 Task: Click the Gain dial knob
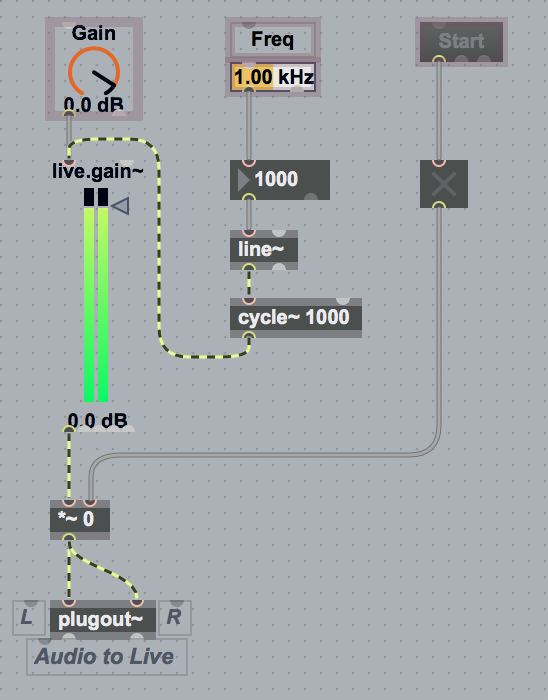pyautogui.click(x=94, y=72)
